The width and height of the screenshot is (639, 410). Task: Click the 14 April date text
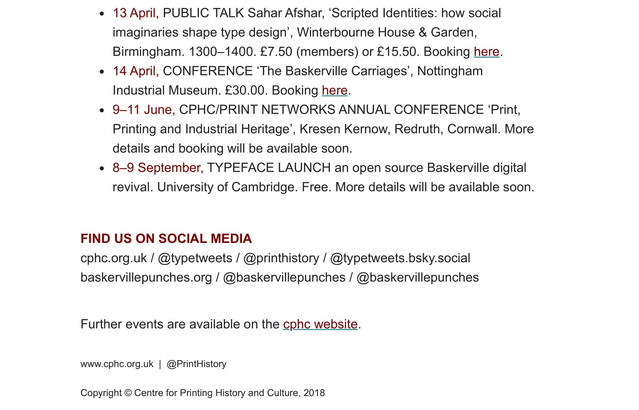(x=135, y=72)
